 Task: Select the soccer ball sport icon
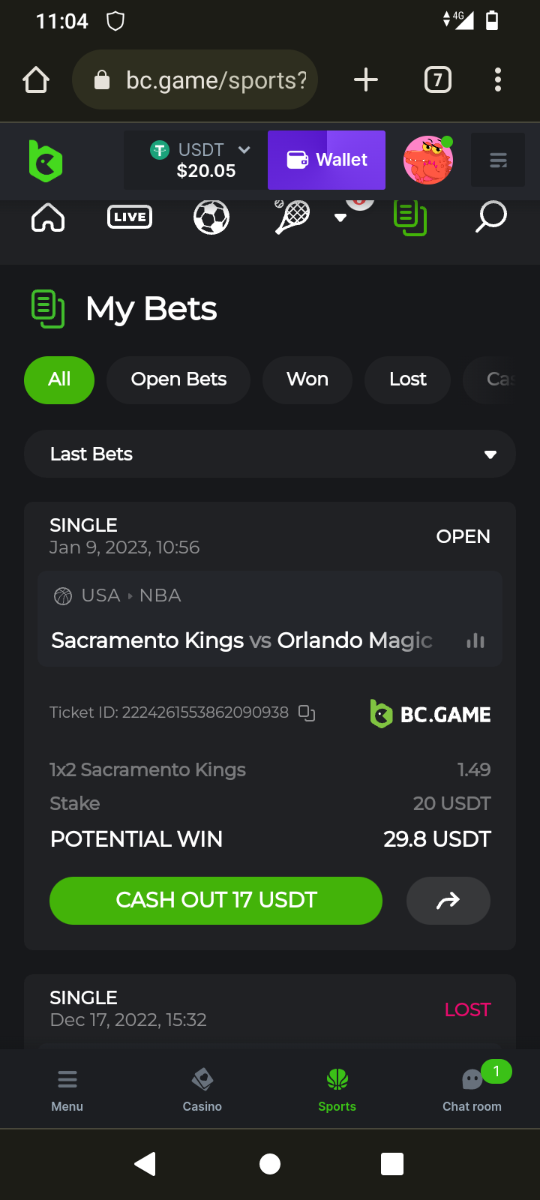coord(211,217)
